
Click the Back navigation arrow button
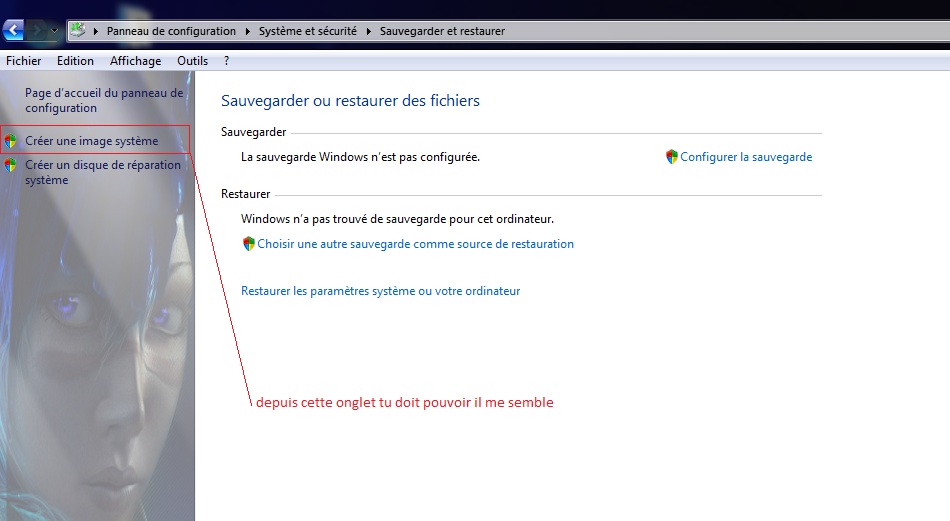[x=13, y=30]
